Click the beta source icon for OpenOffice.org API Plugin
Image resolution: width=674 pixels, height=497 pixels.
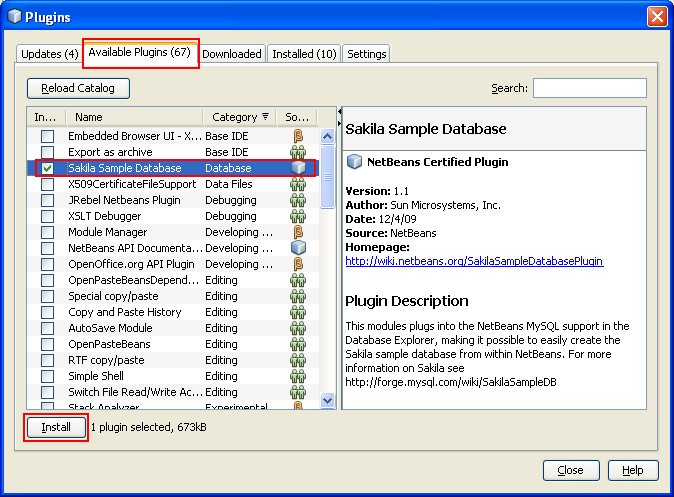click(297, 264)
